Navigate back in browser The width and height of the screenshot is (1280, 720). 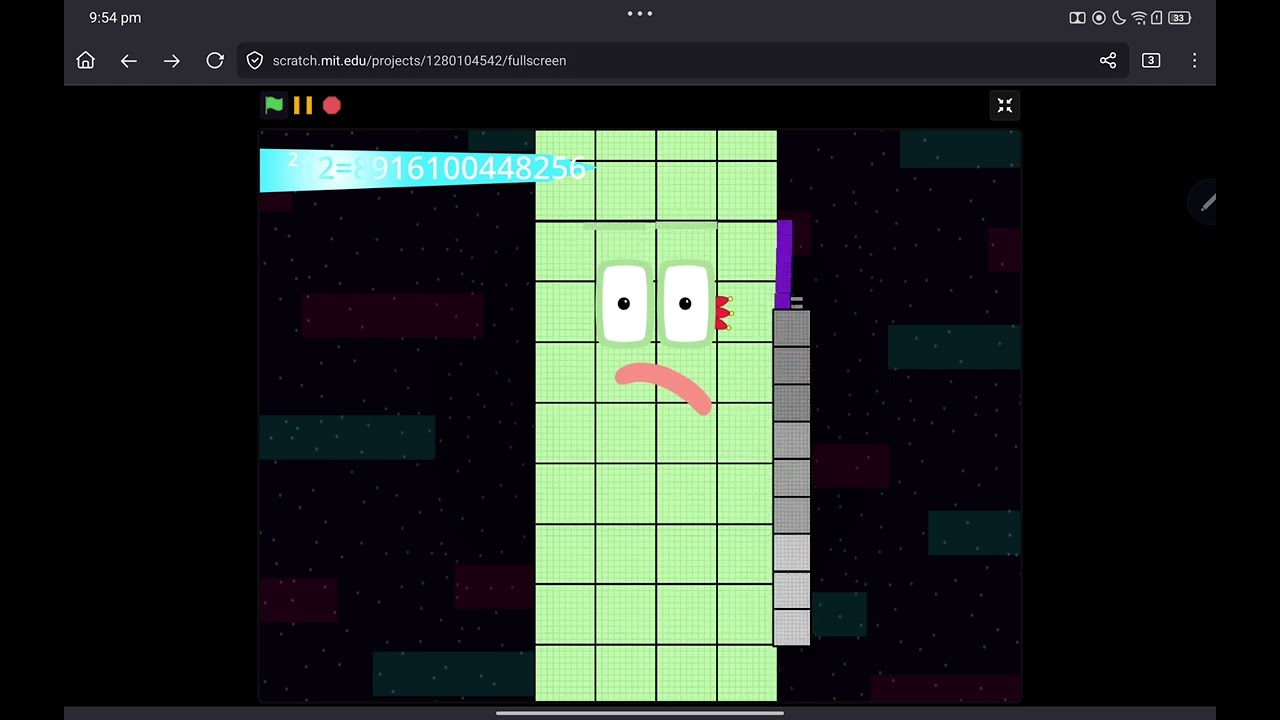[129, 61]
